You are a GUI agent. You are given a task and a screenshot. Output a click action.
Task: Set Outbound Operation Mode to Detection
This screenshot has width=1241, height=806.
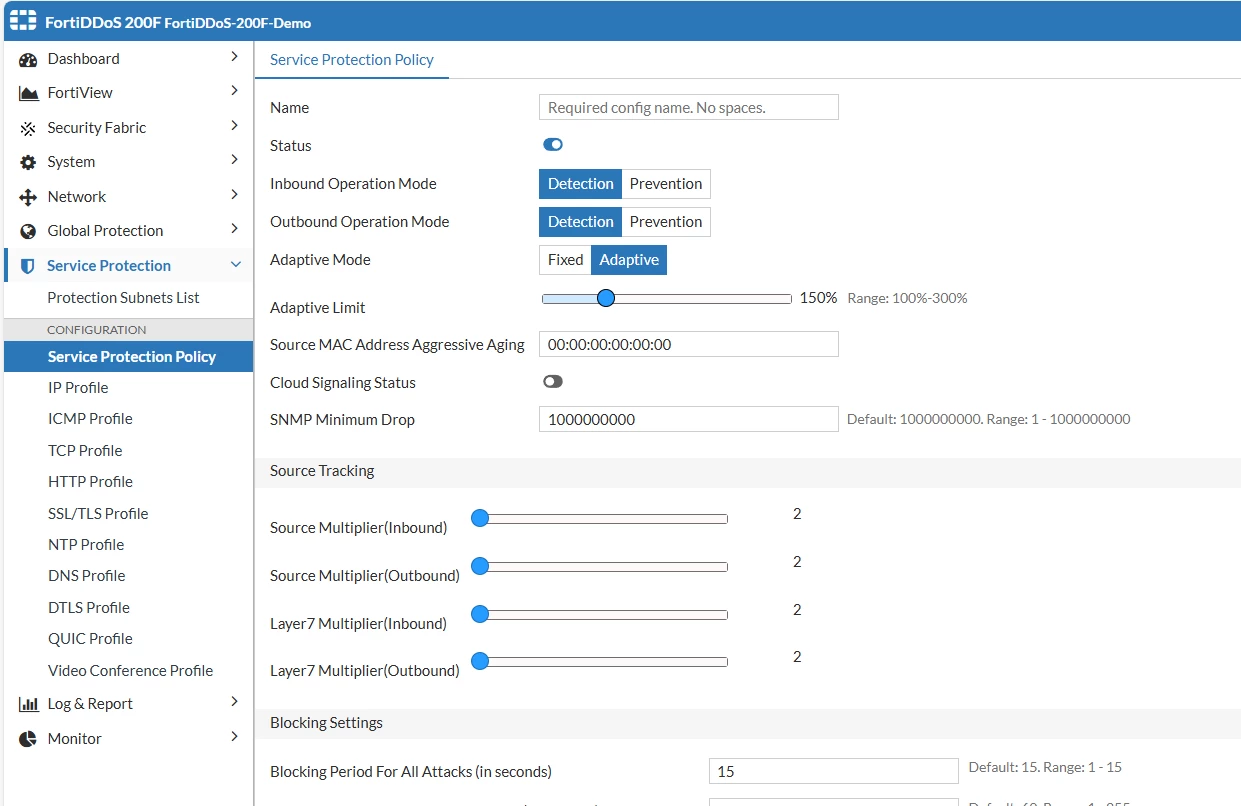tap(580, 222)
